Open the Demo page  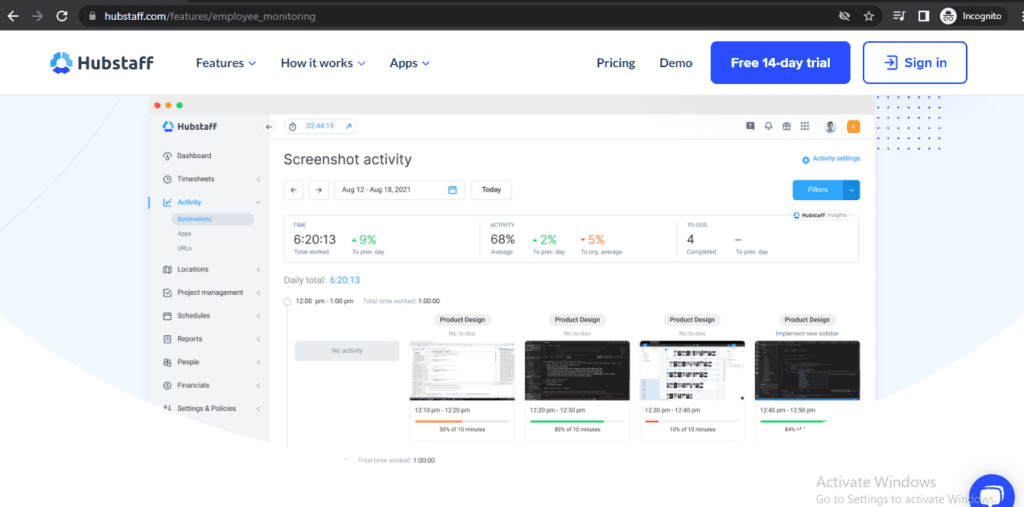[676, 63]
